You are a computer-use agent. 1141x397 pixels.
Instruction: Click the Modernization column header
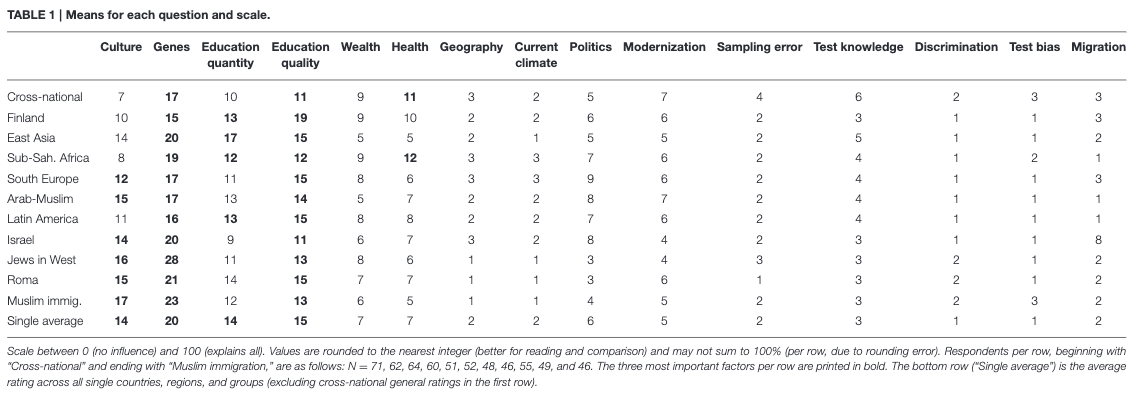(x=664, y=47)
